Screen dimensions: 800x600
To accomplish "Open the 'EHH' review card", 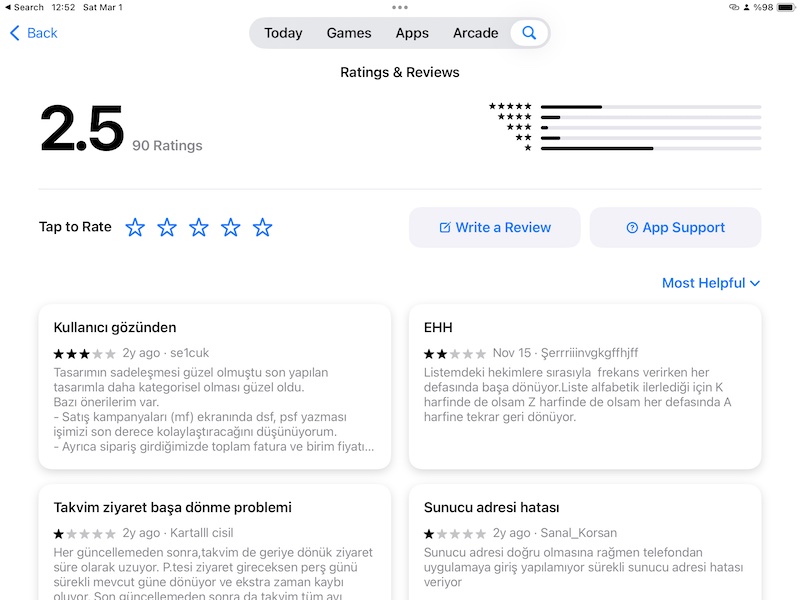I will pos(585,387).
